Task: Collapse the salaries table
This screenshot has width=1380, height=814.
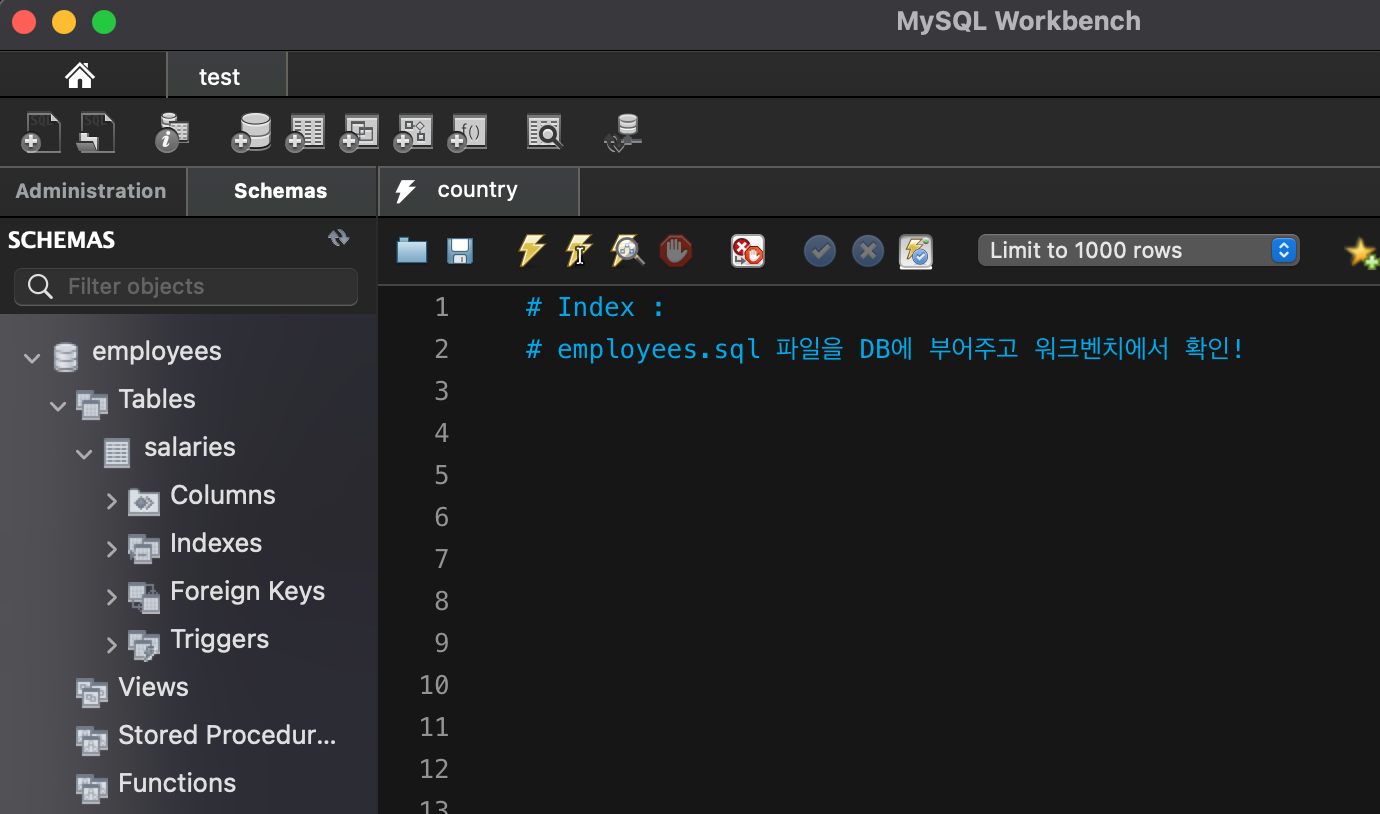Action: (x=84, y=452)
